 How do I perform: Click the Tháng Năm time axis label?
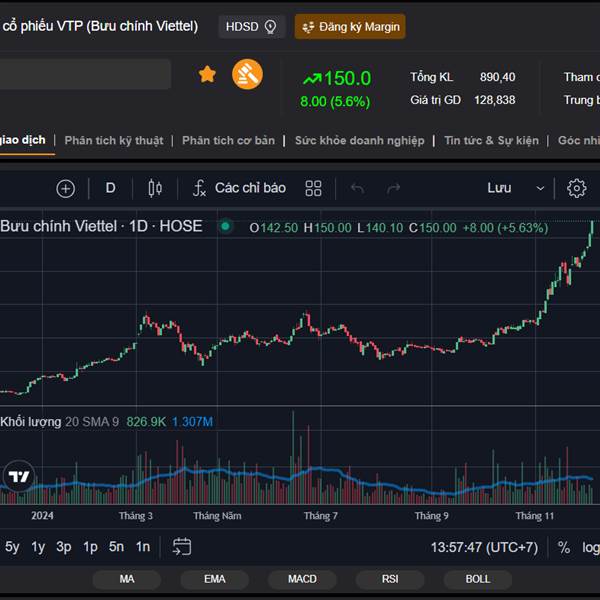[217, 516]
